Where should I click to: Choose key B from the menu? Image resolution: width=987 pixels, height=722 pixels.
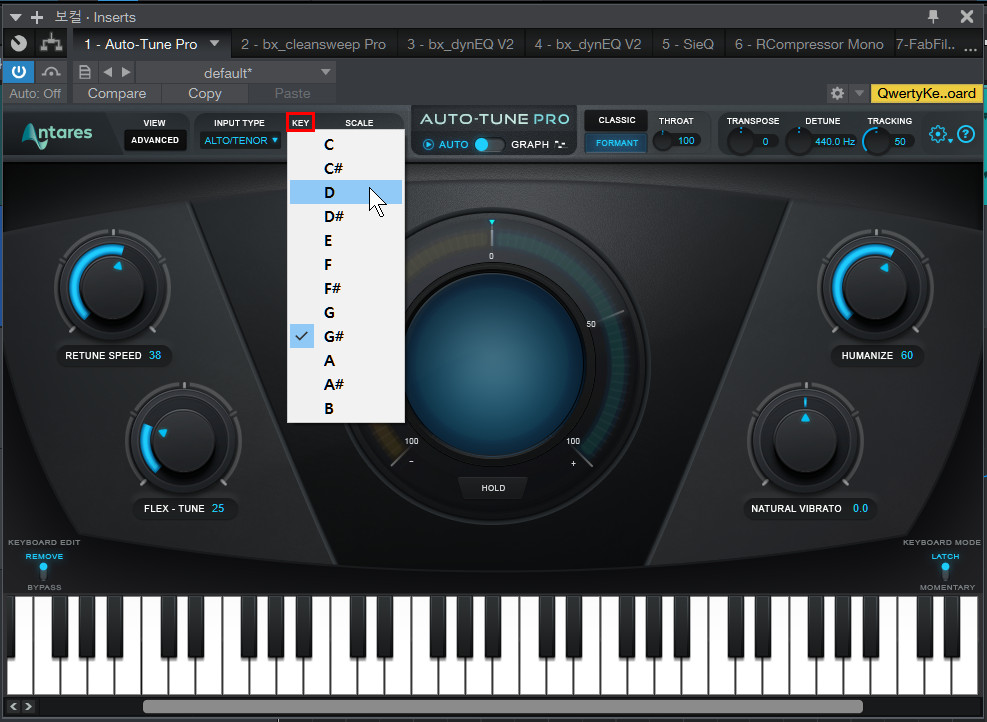tap(346, 409)
